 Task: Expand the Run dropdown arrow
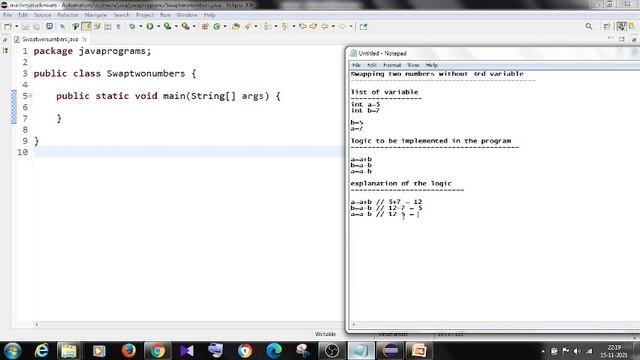[x=158, y=27]
